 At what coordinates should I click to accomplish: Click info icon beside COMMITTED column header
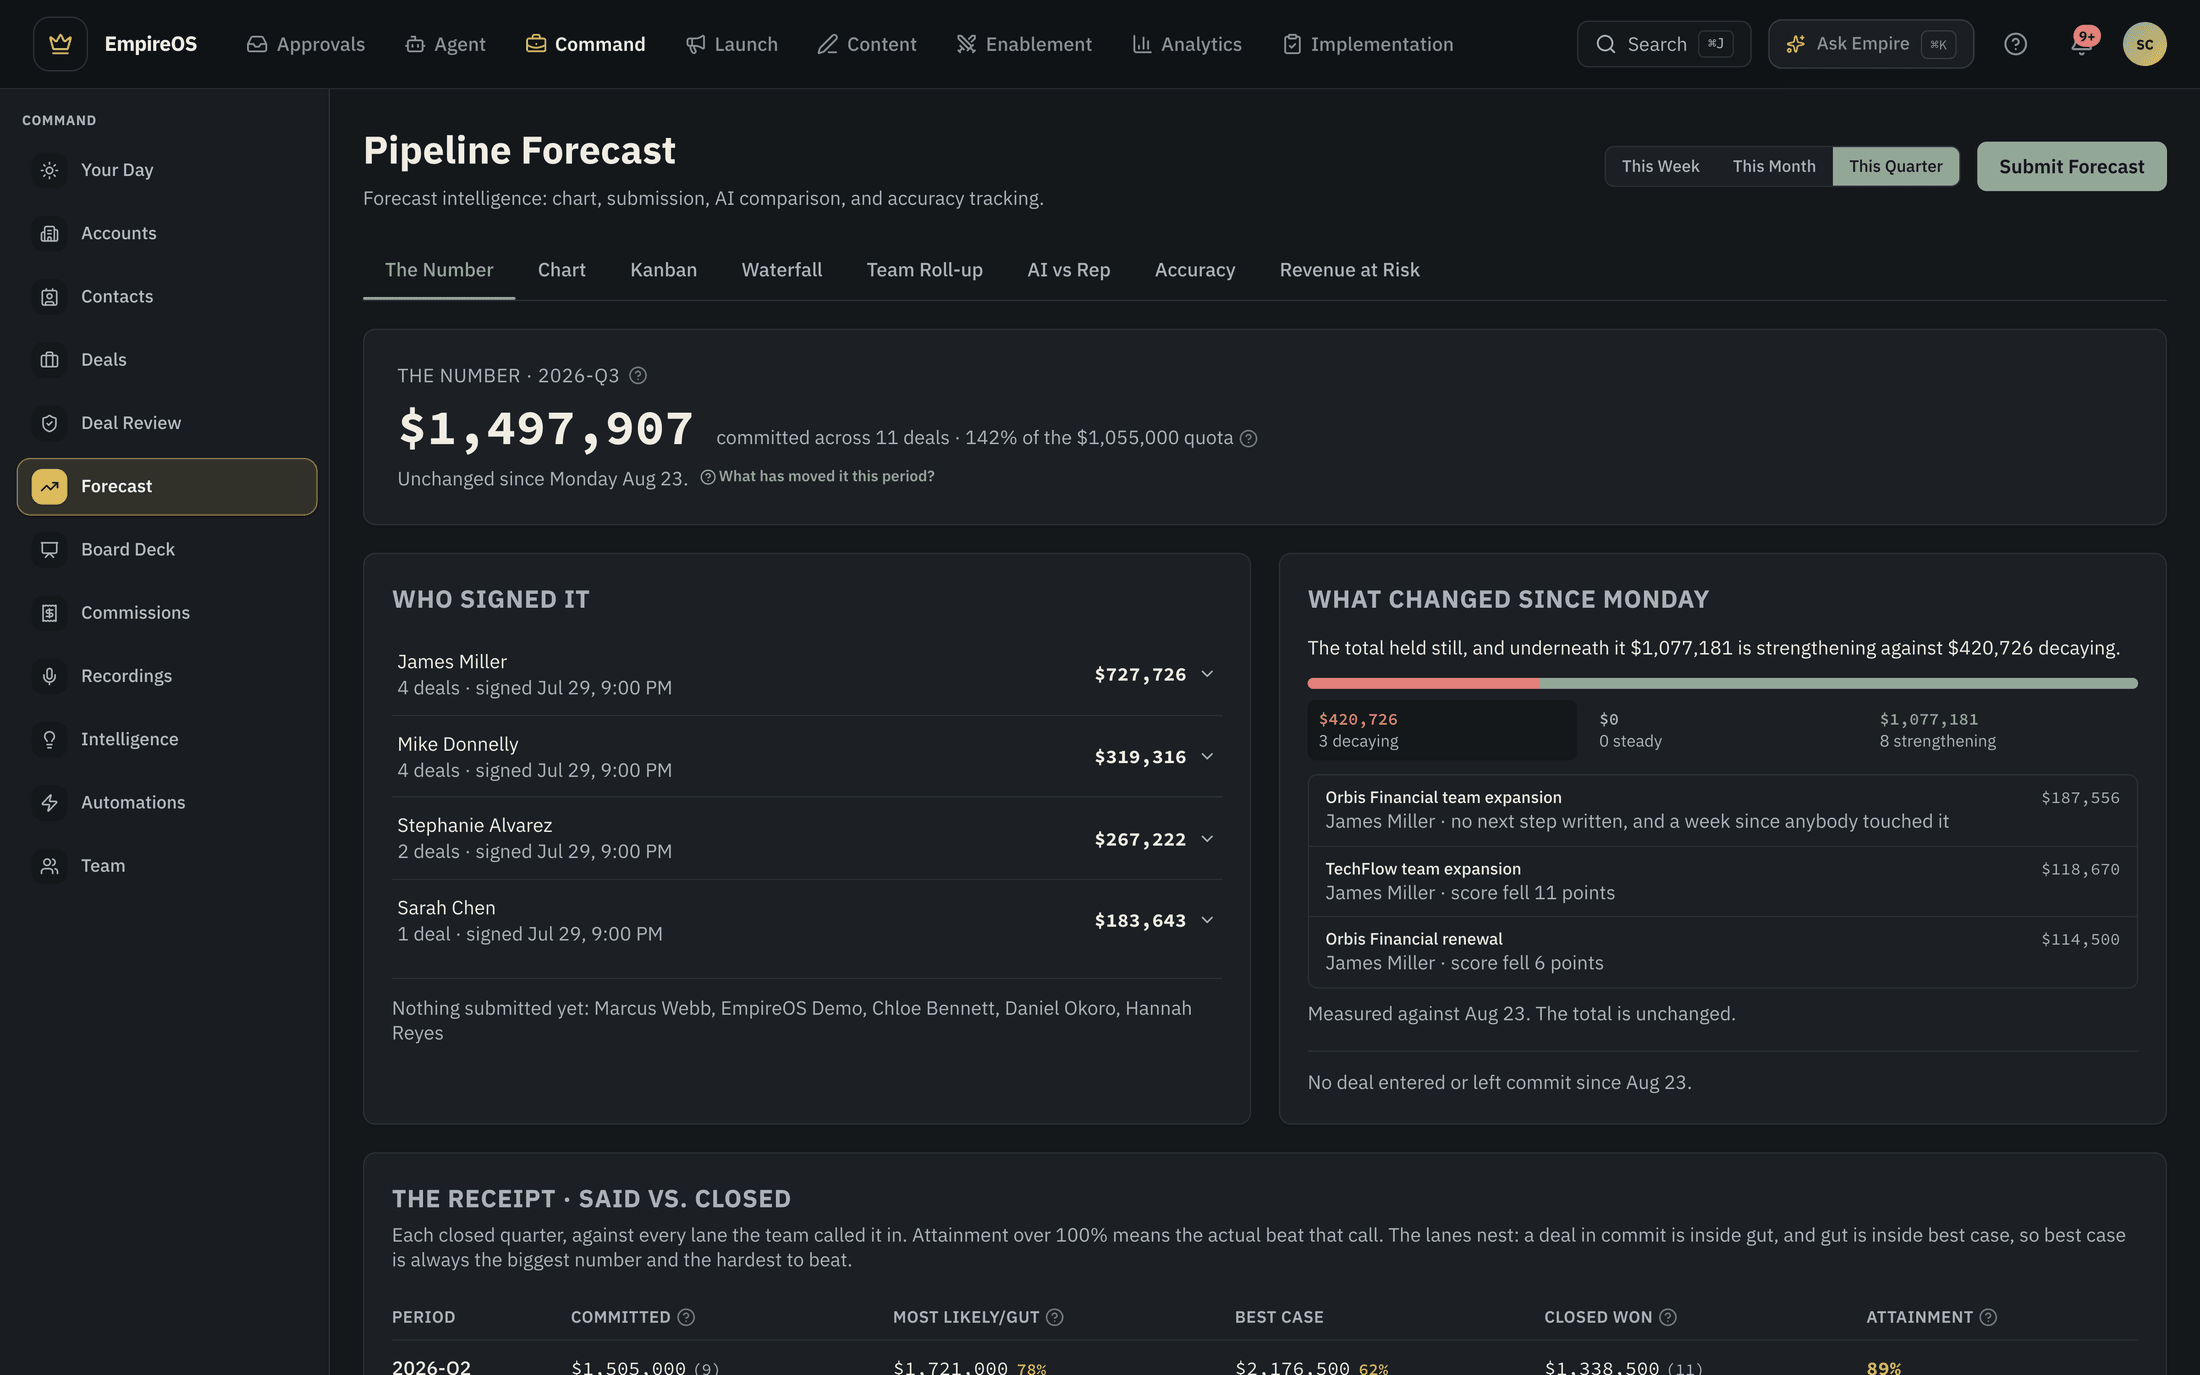(x=686, y=1317)
